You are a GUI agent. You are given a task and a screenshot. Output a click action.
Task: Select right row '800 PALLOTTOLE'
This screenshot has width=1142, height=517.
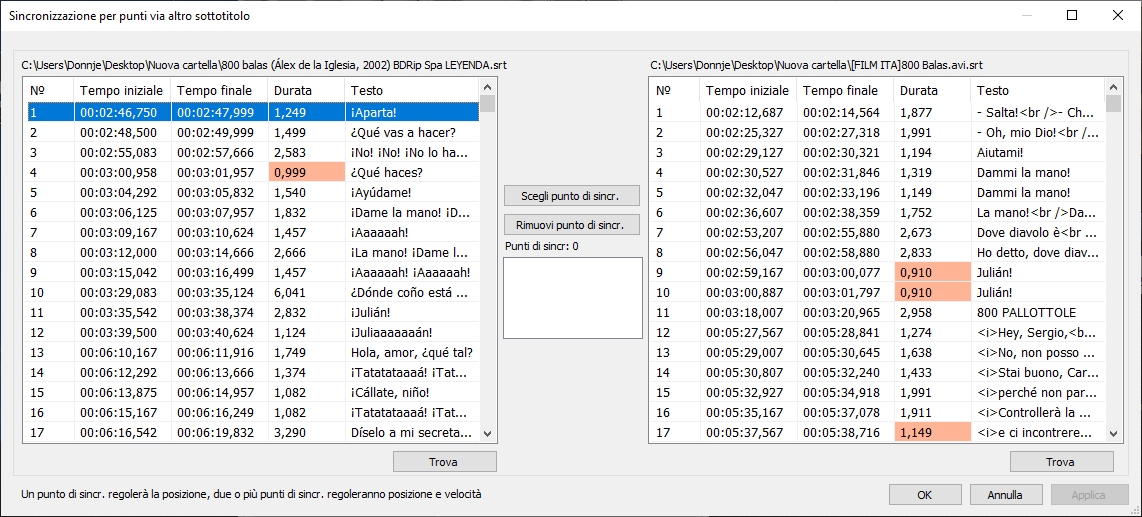click(x=878, y=313)
